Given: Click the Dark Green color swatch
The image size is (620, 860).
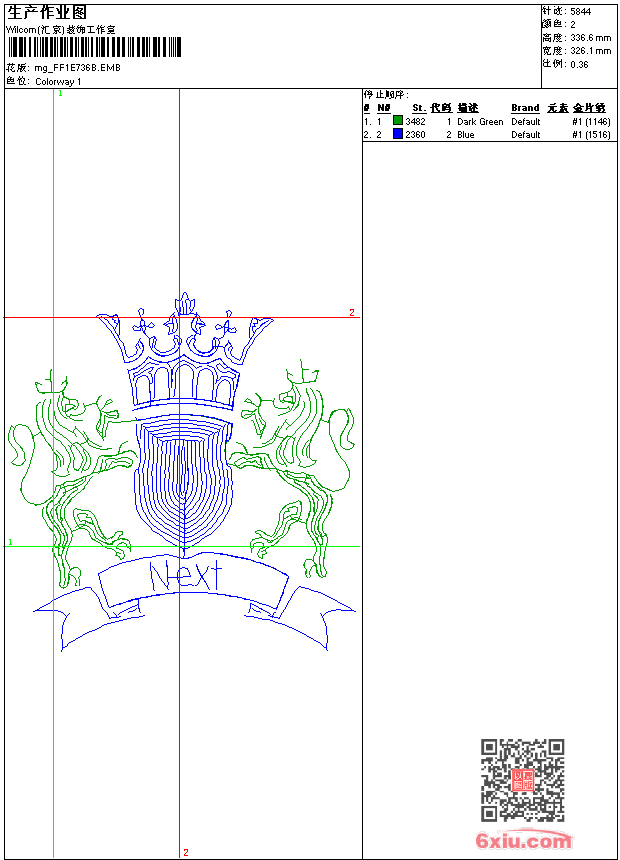Looking at the screenshot, I should pyautogui.click(x=398, y=121).
